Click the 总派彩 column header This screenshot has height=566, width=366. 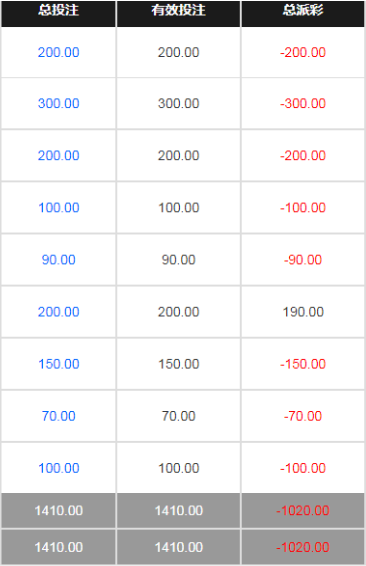[x=303, y=10]
